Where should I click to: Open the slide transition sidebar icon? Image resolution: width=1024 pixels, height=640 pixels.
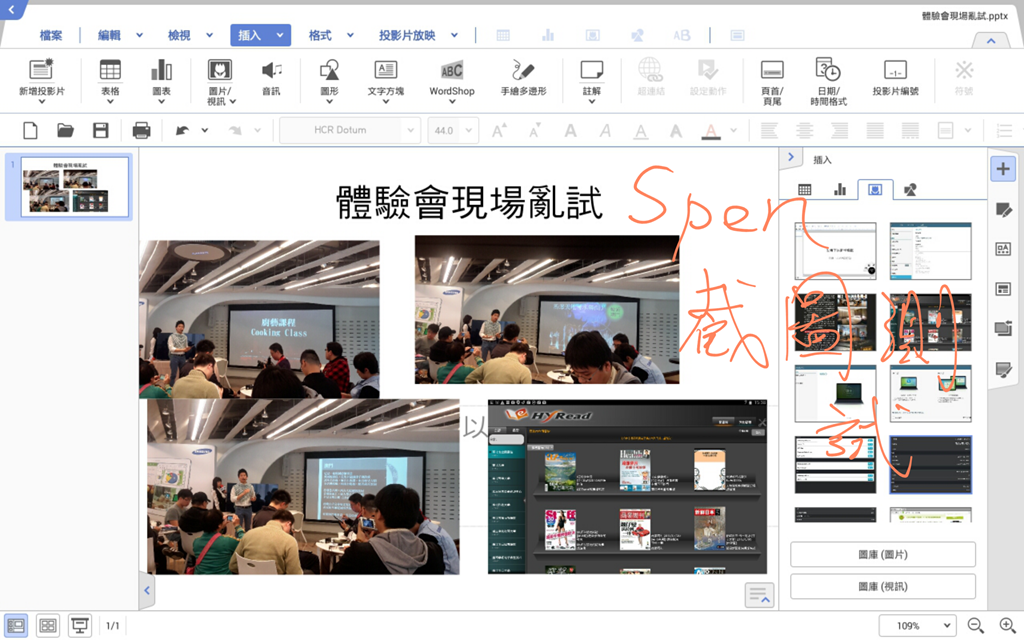click(x=1003, y=328)
